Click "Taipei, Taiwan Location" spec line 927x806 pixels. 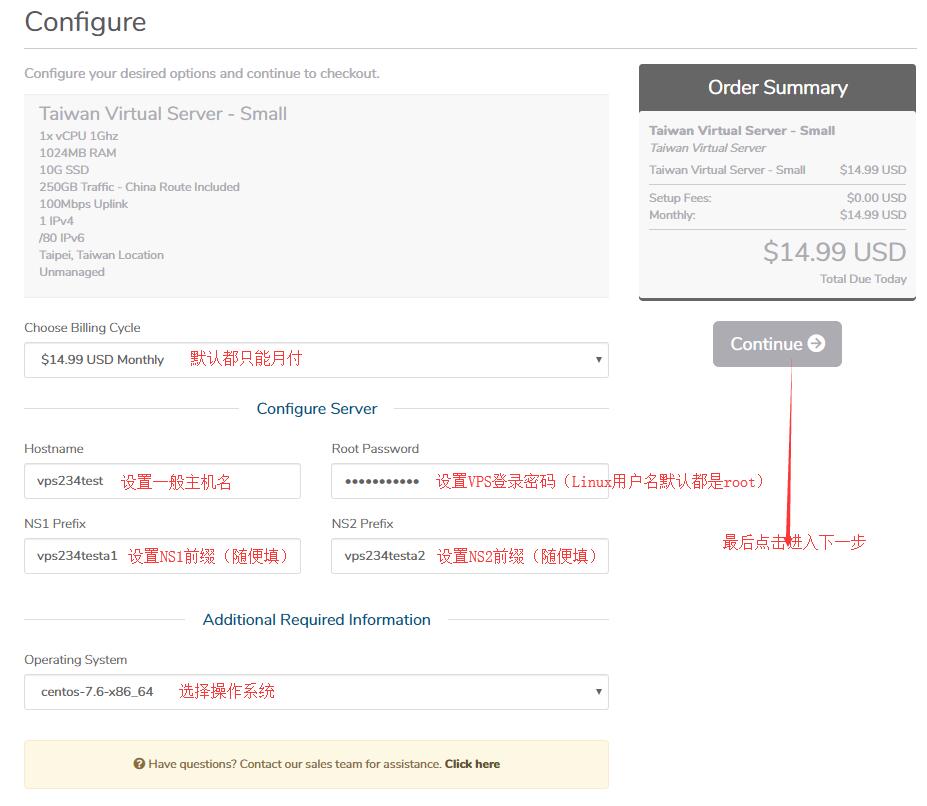click(101, 255)
